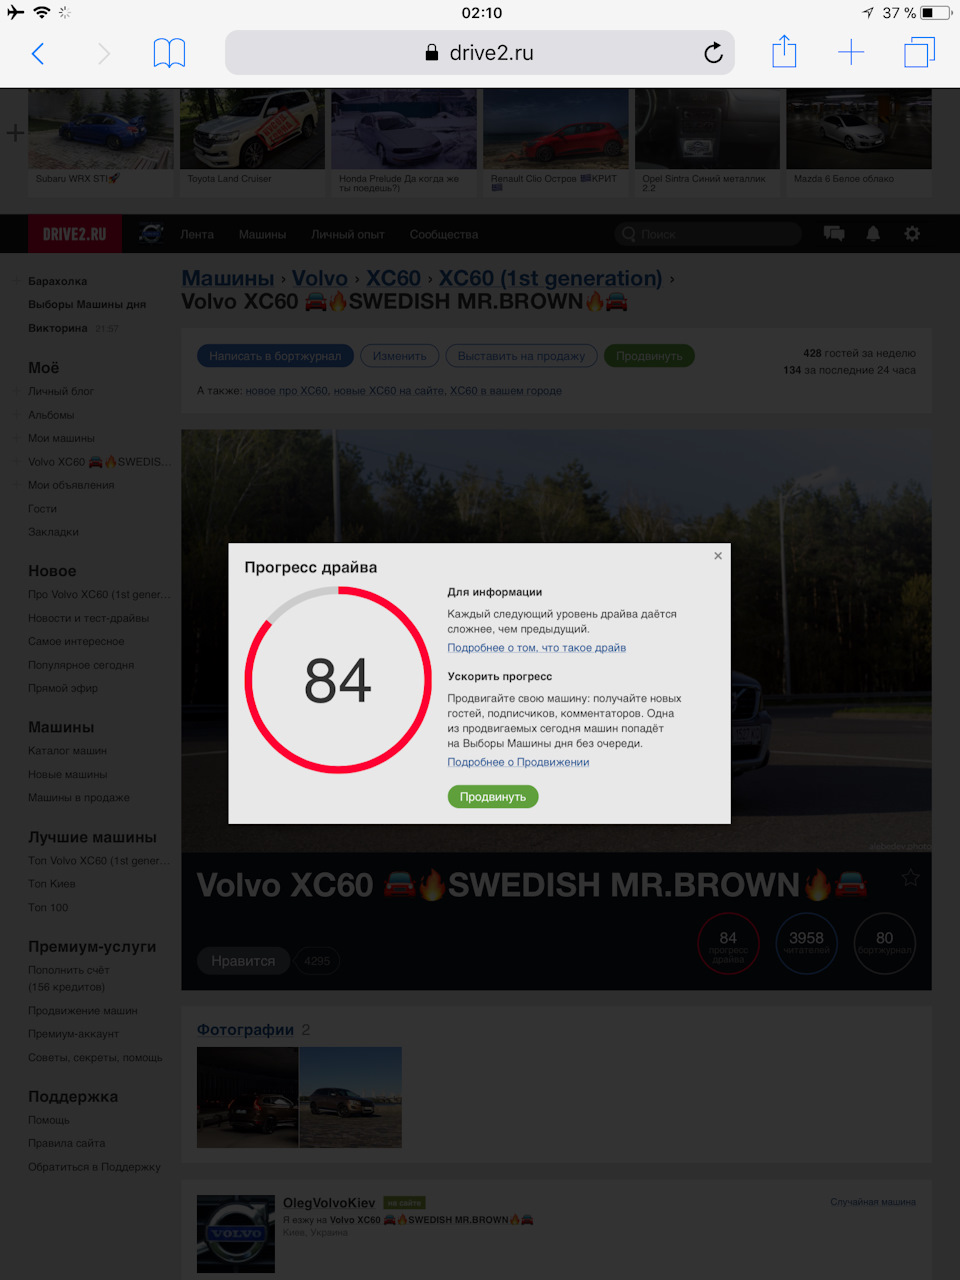
Task: Reload page with refresh icon
Action: [x=713, y=53]
